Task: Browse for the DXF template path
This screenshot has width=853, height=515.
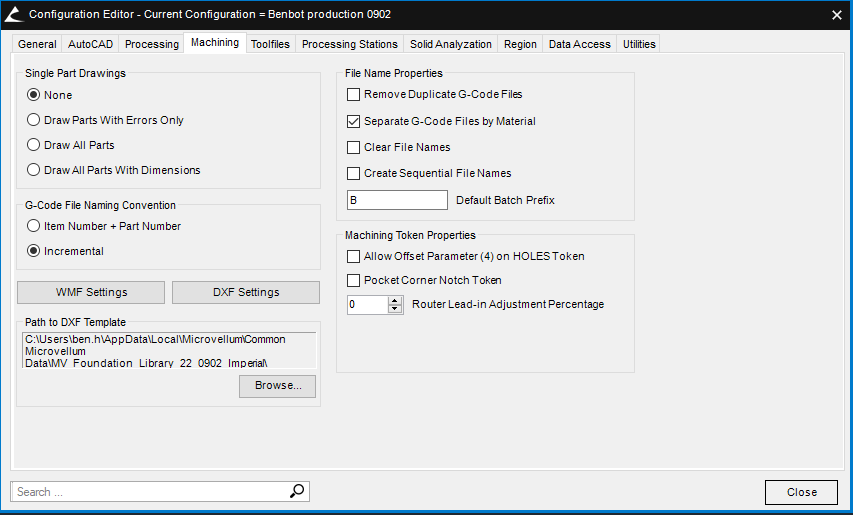Action: click(277, 386)
